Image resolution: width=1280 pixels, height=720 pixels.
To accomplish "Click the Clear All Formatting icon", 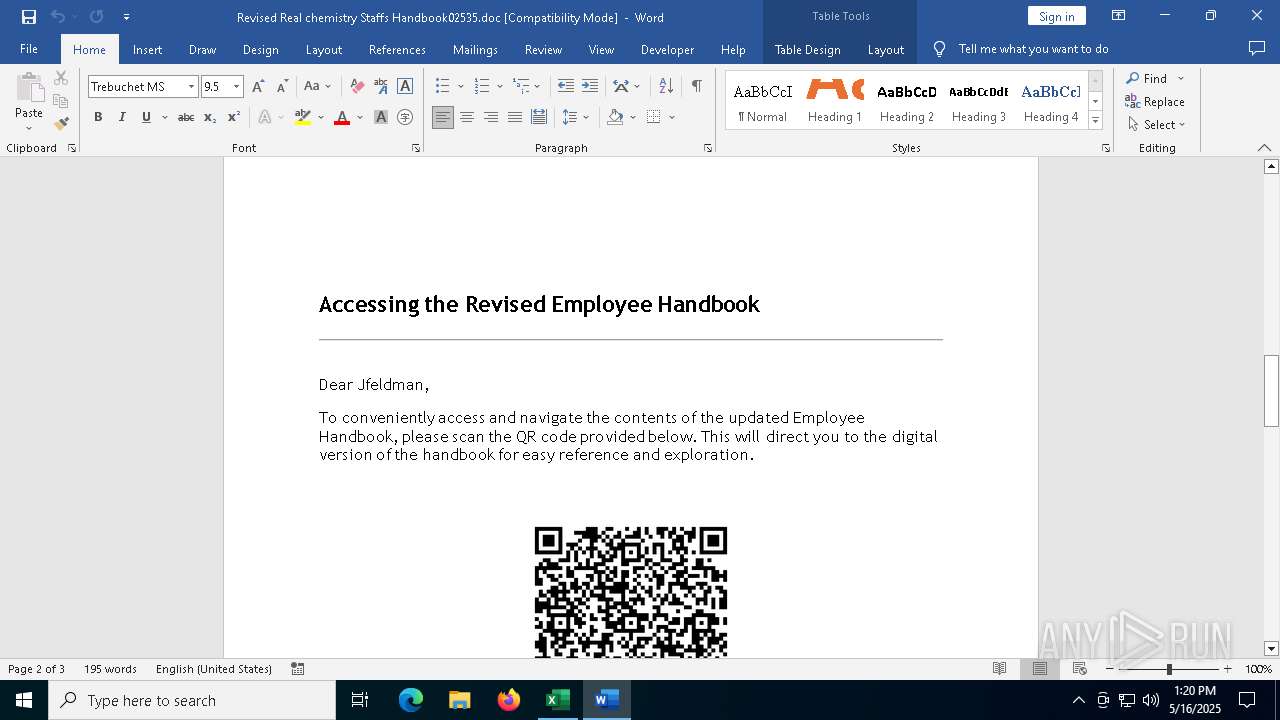I will coord(357,87).
